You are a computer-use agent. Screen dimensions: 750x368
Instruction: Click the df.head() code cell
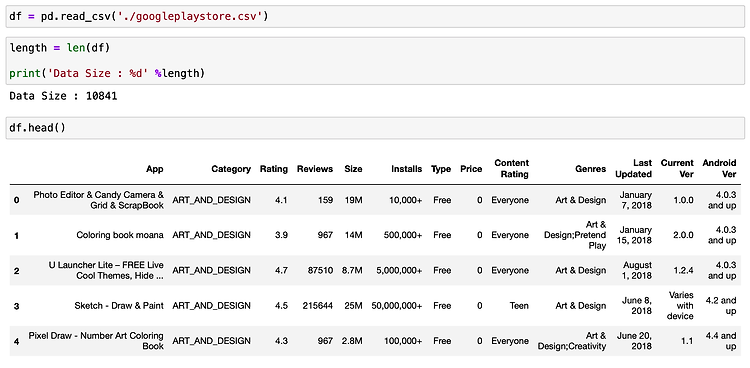(375, 128)
